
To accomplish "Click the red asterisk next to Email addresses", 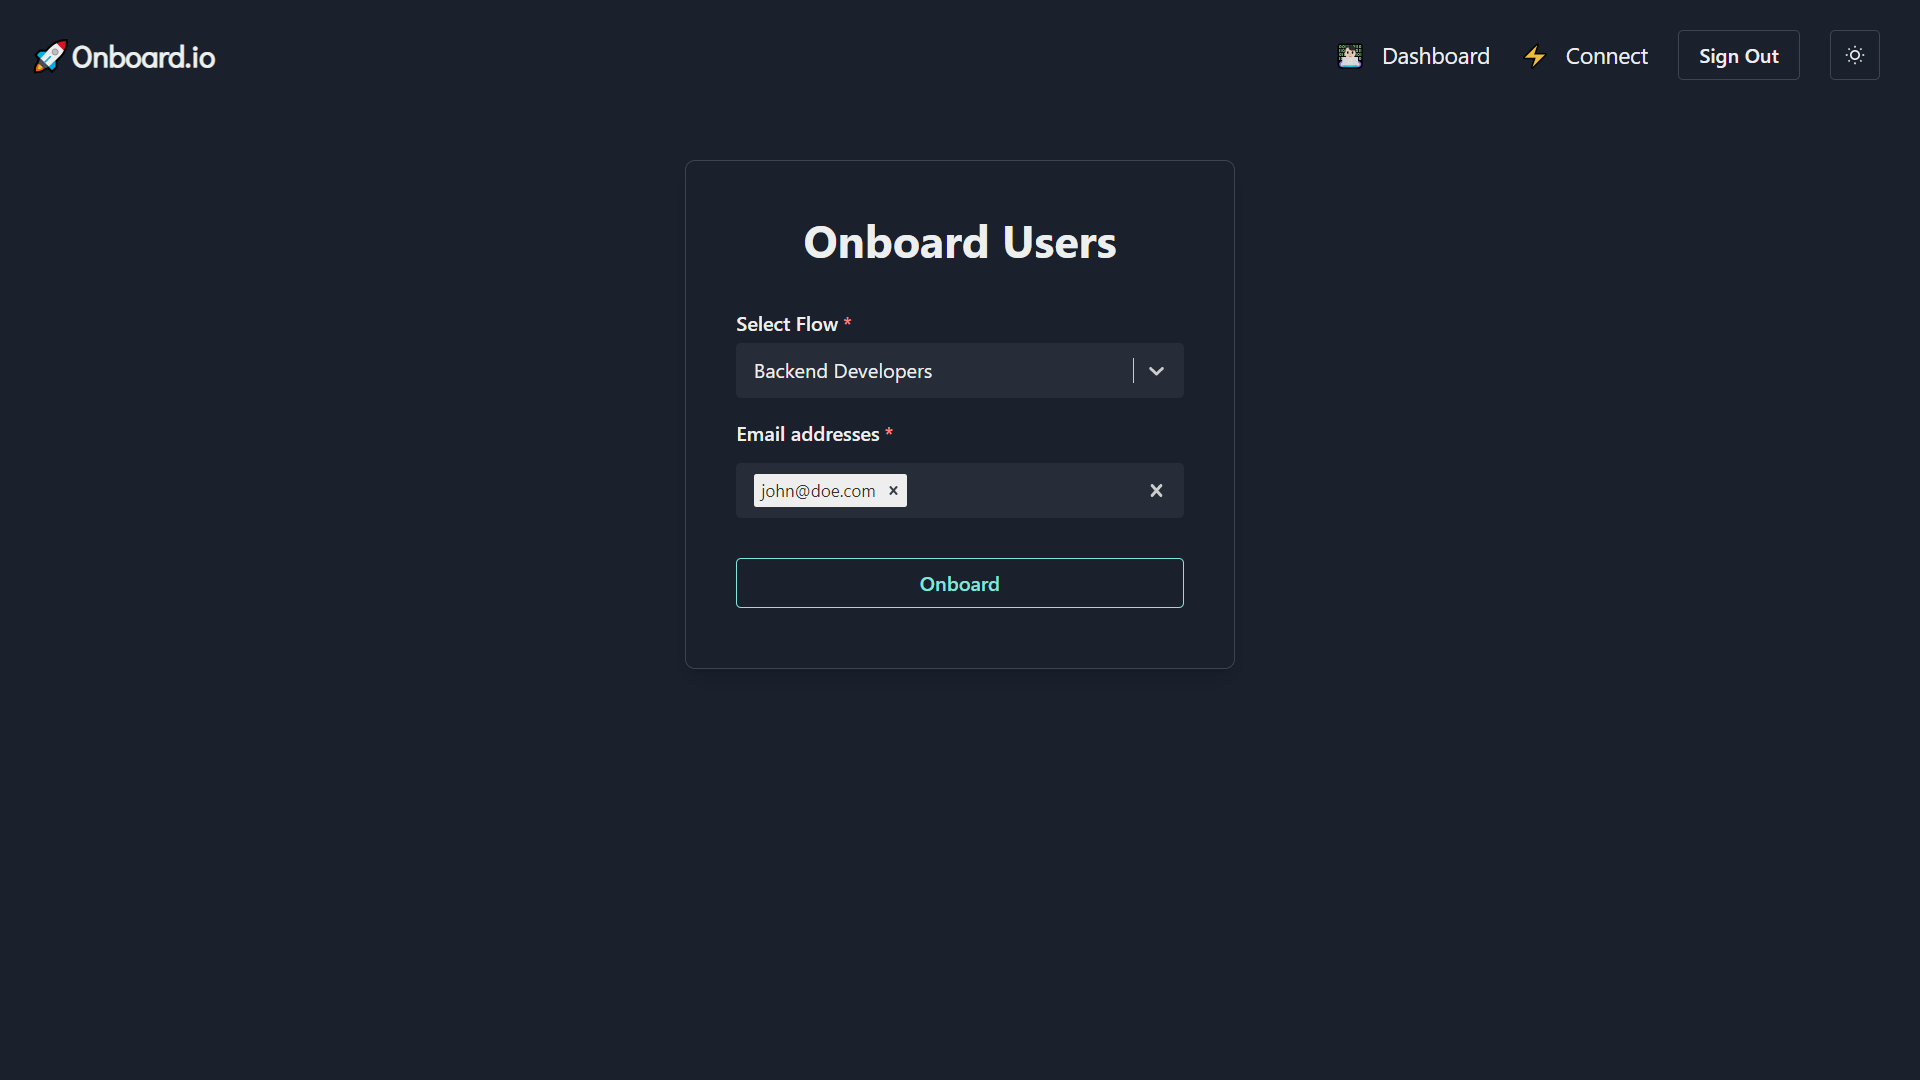I will pyautogui.click(x=889, y=432).
